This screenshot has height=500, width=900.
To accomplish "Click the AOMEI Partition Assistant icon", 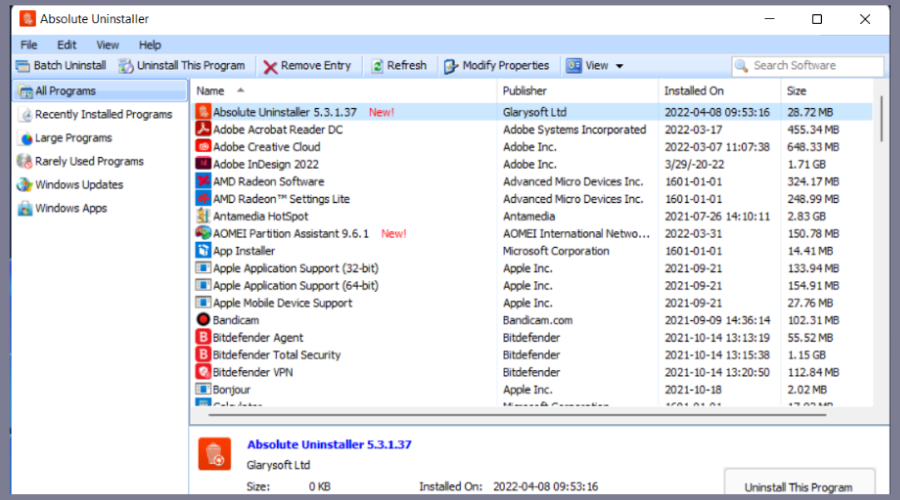I will click(203, 233).
